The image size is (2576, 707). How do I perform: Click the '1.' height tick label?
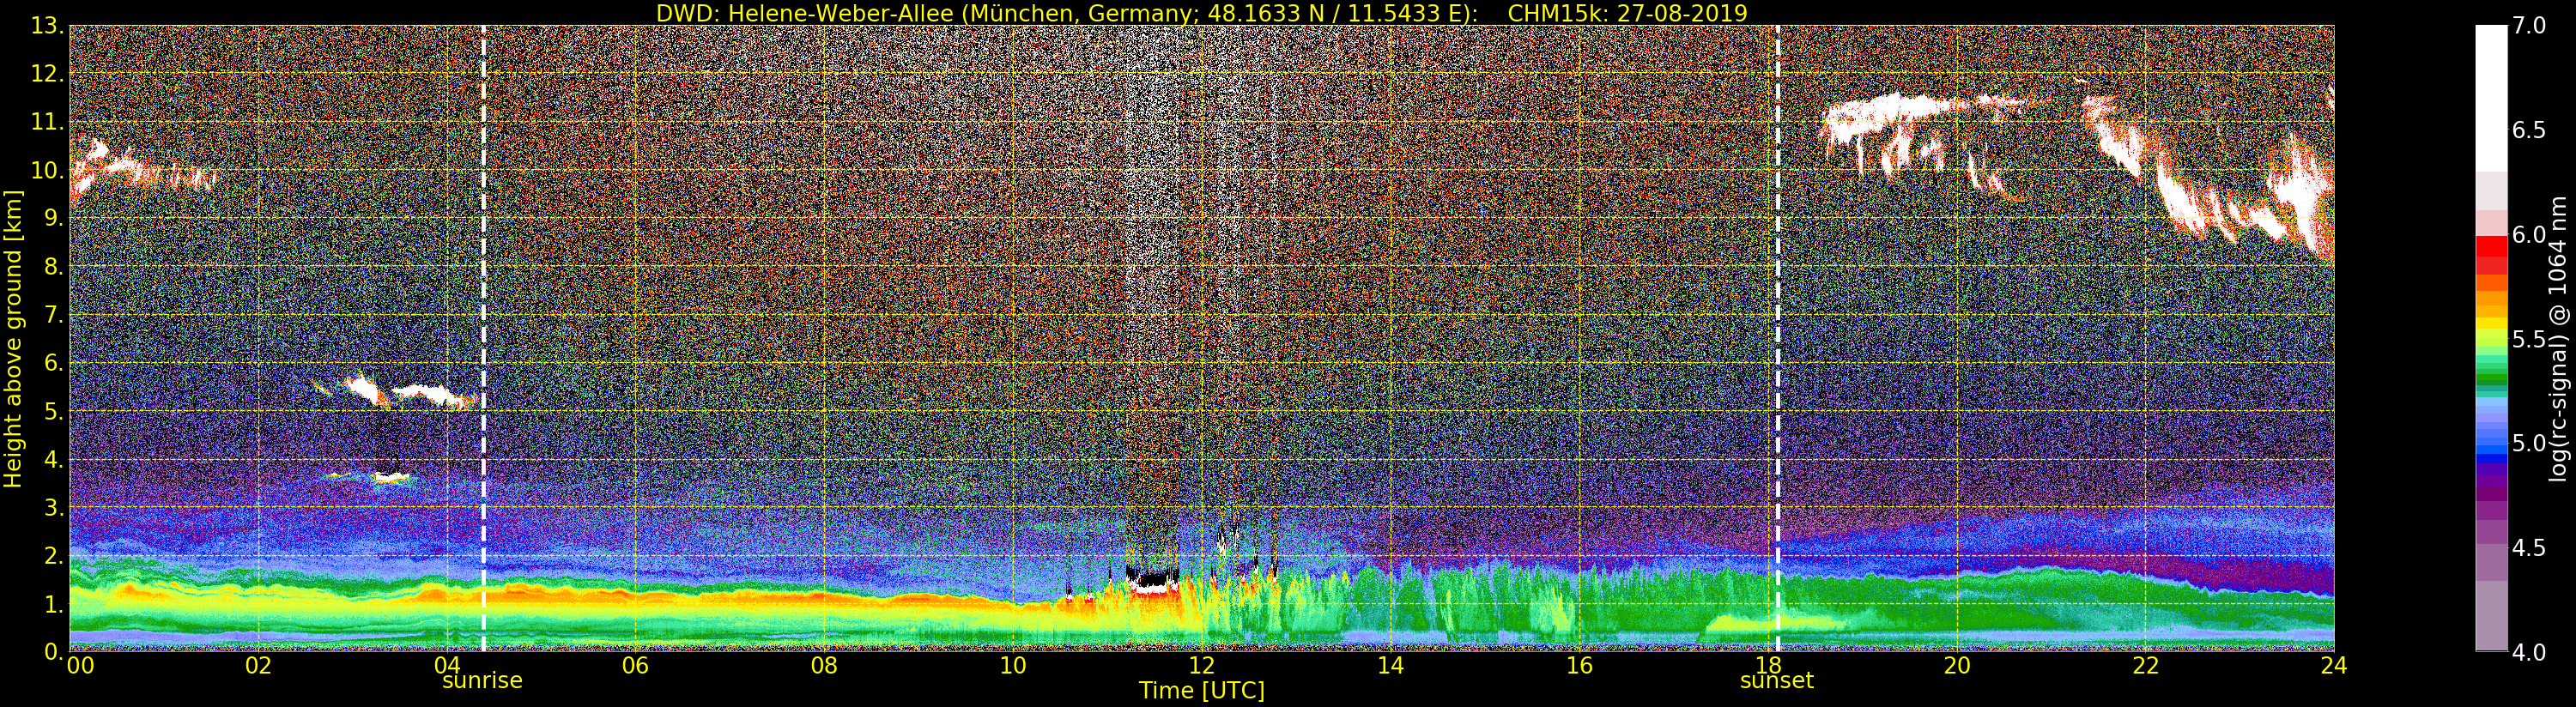[54, 603]
